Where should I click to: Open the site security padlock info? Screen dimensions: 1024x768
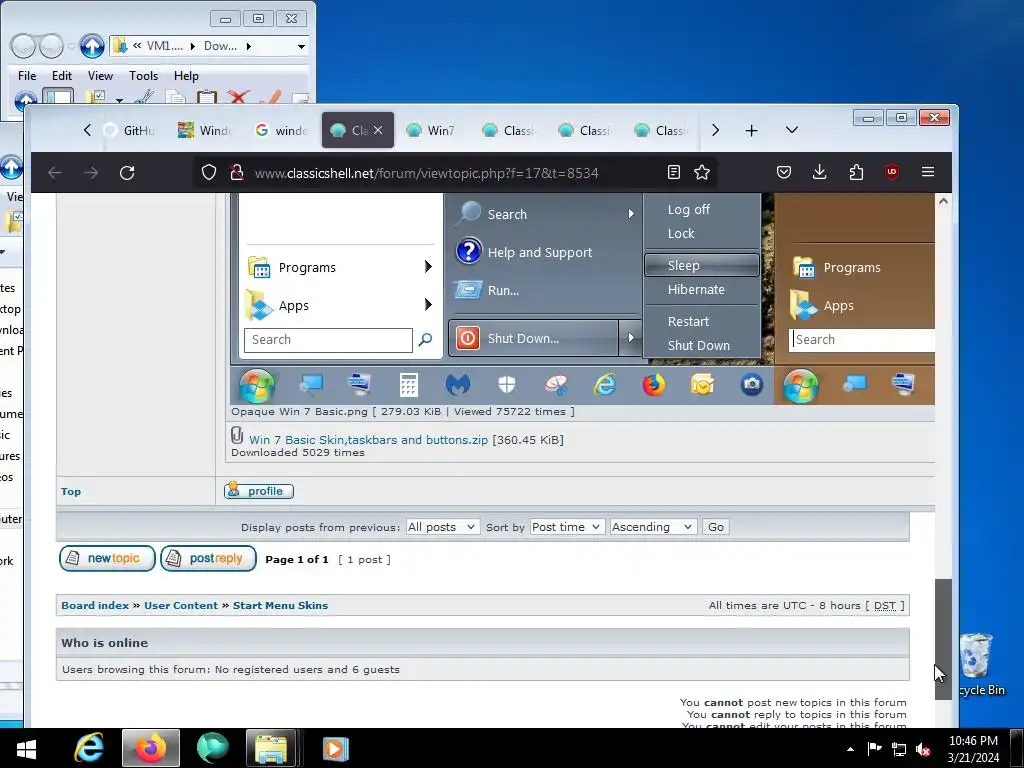pyautogui.click(x=236, y=172)
